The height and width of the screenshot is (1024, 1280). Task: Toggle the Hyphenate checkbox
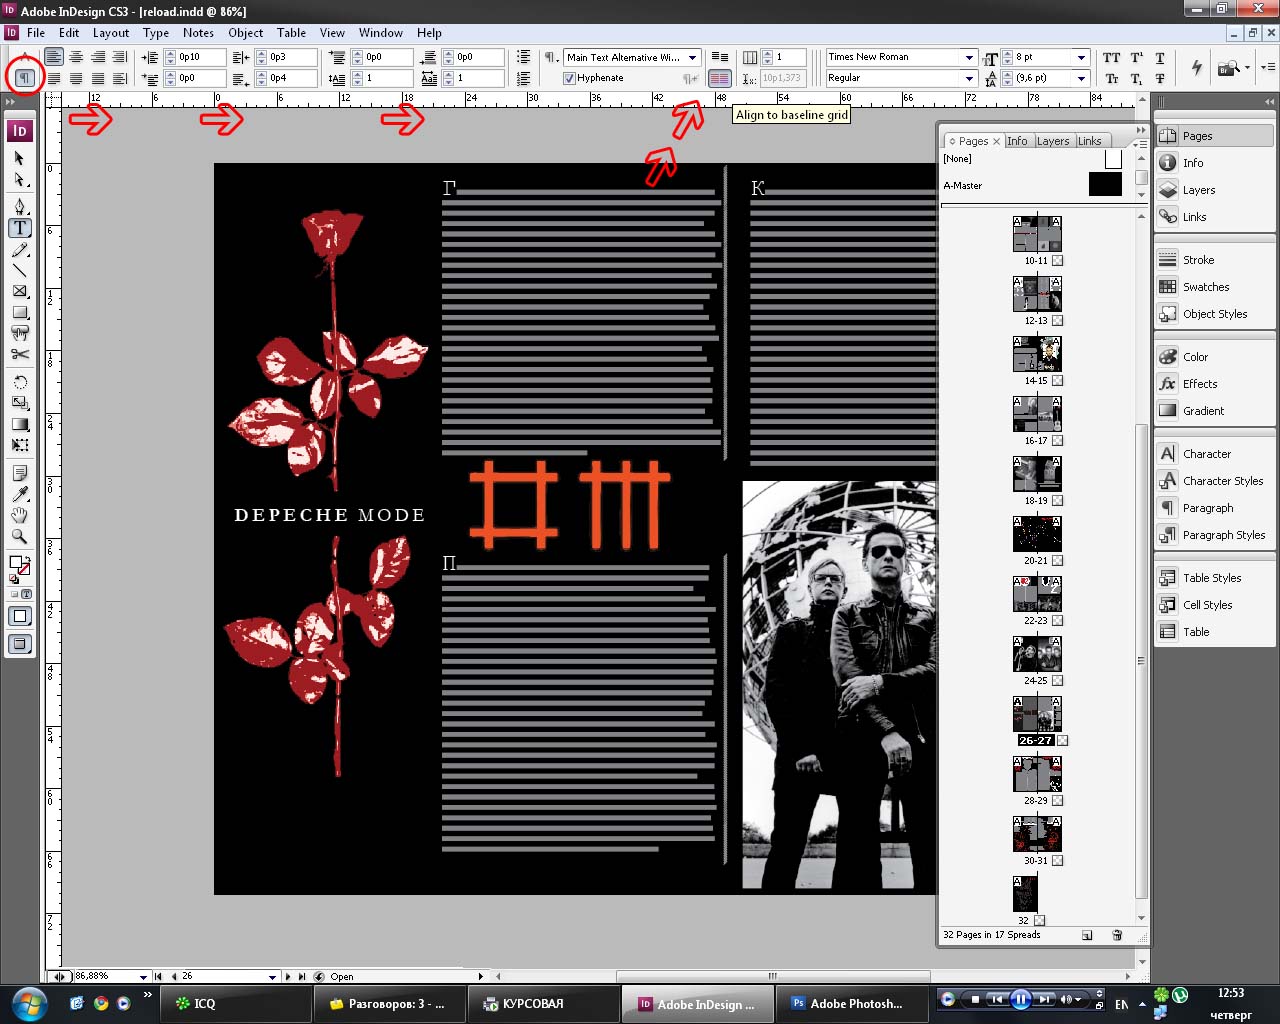[x=569, y=78]
